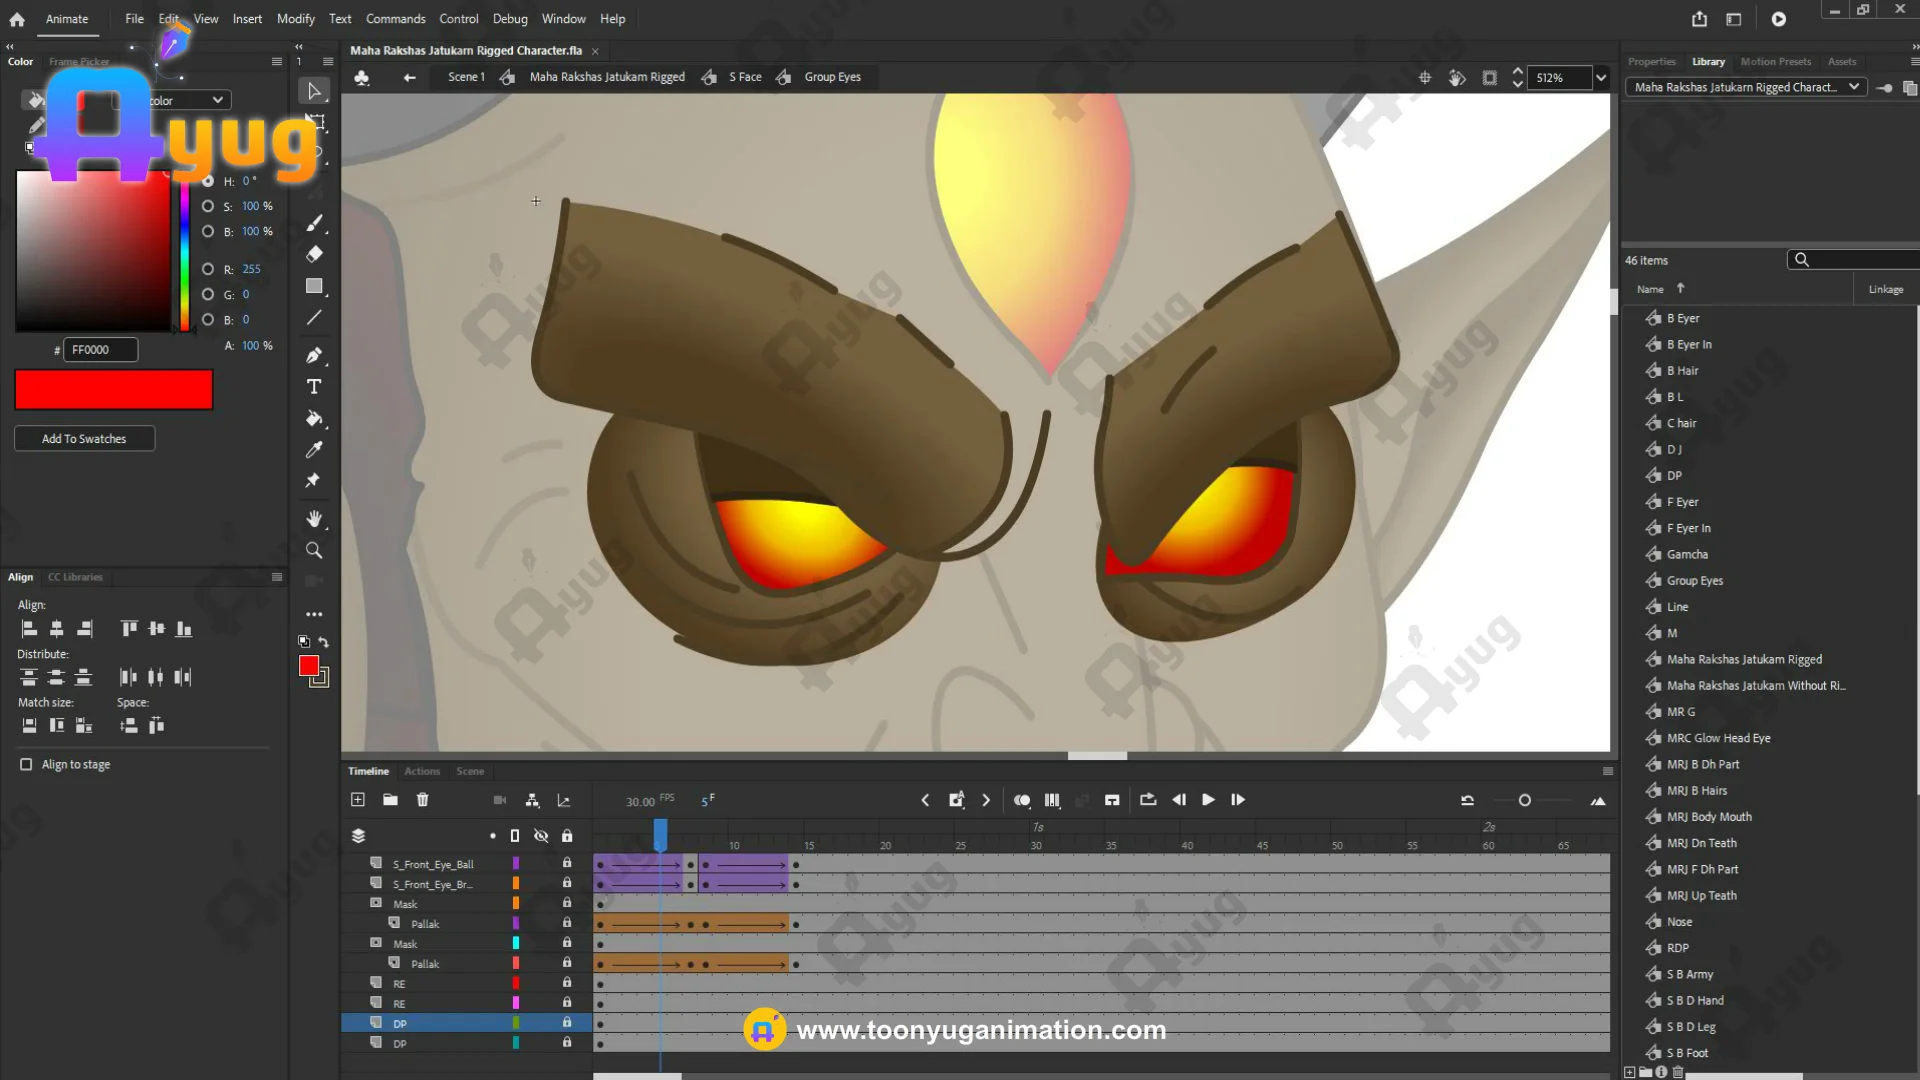Delete the selected timeline layer
Viewport: 1920px width, 1080px height.
[x=422, y=800]
